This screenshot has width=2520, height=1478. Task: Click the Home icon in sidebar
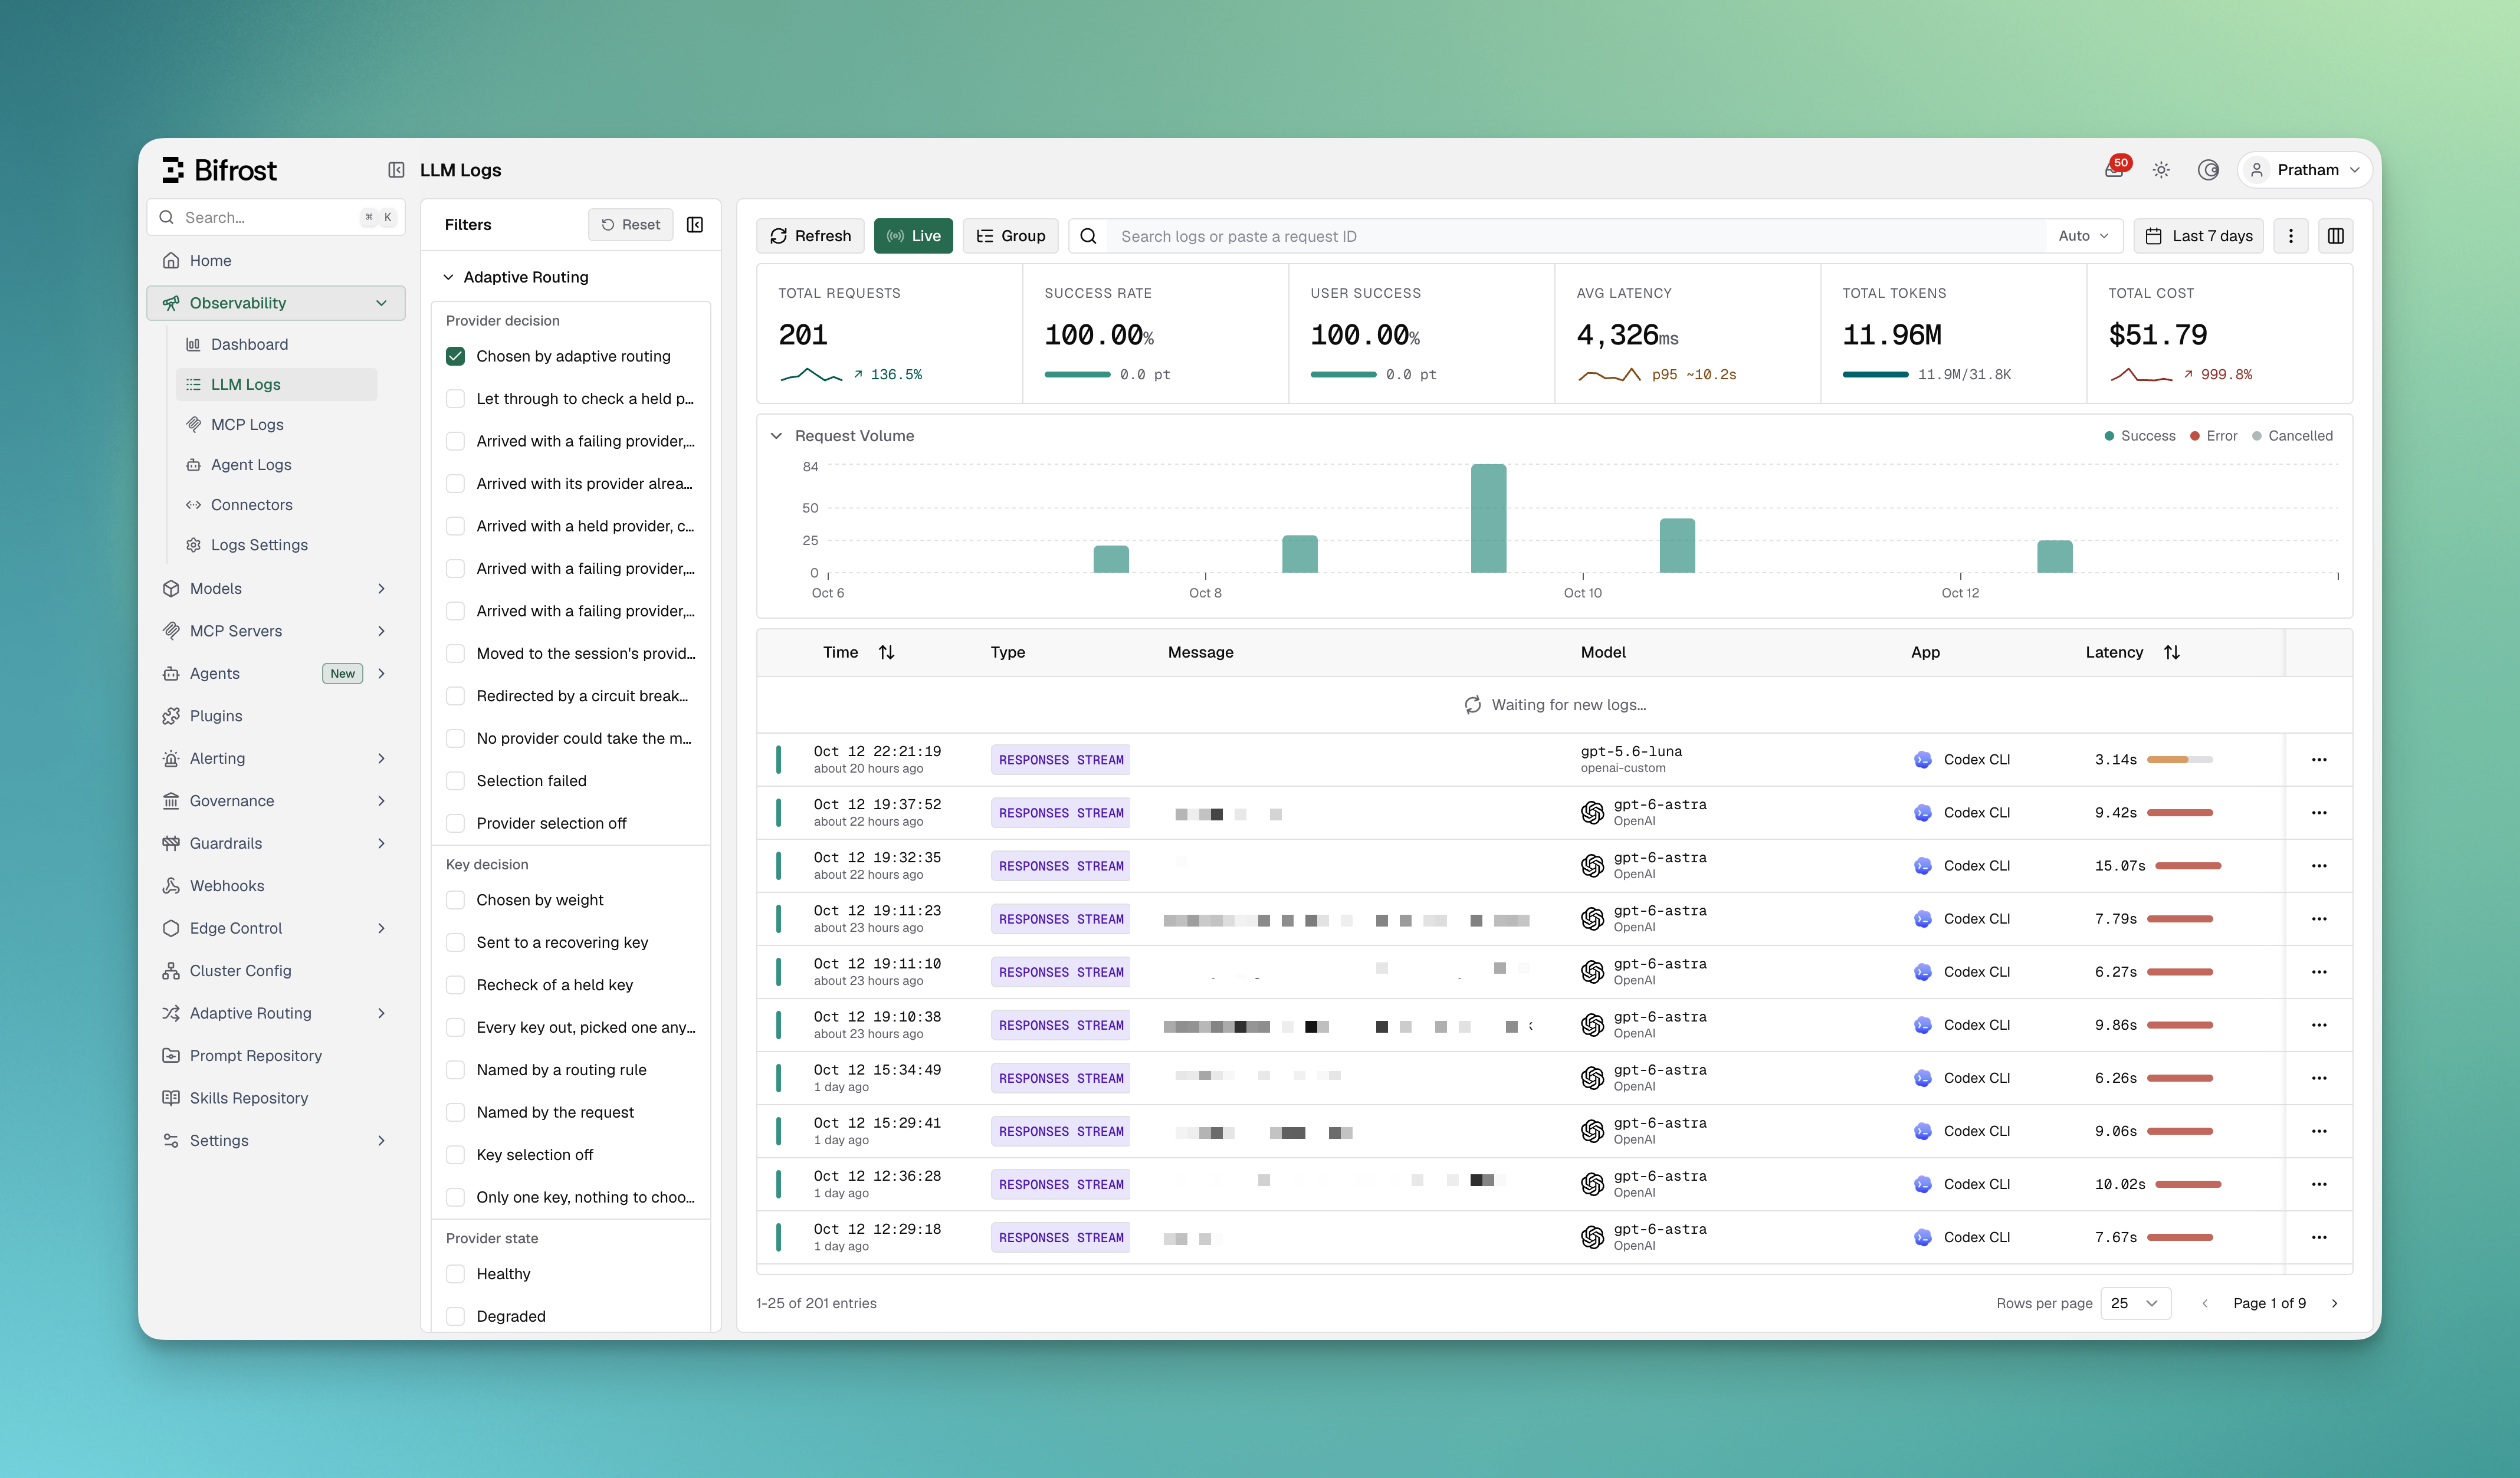[171, 260]
